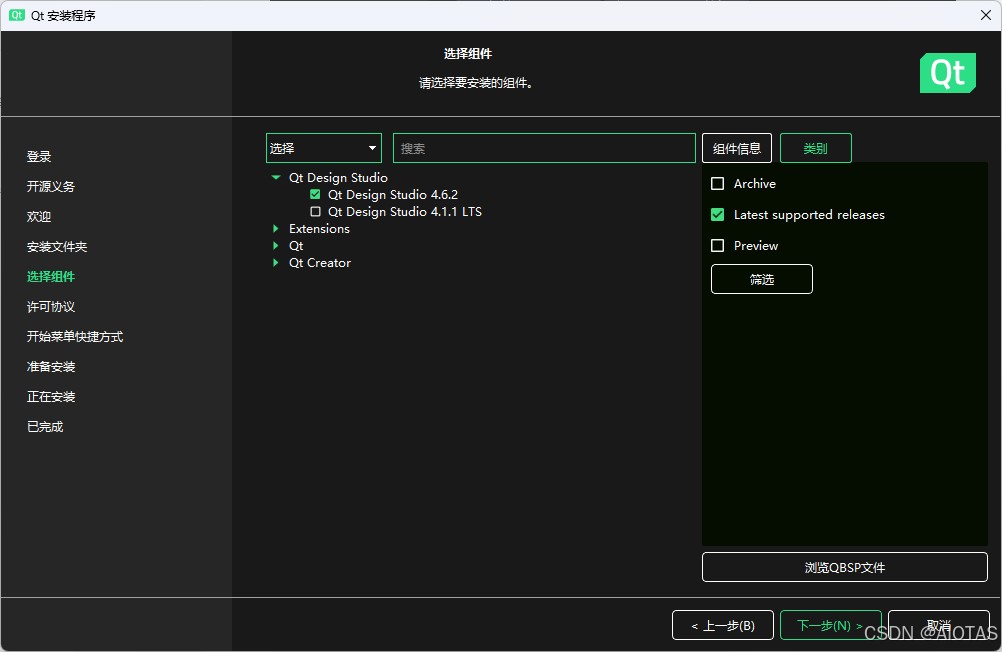Go back with the 上一步(B) button
Screen dimensions: 1002x652
pos(723,626)
